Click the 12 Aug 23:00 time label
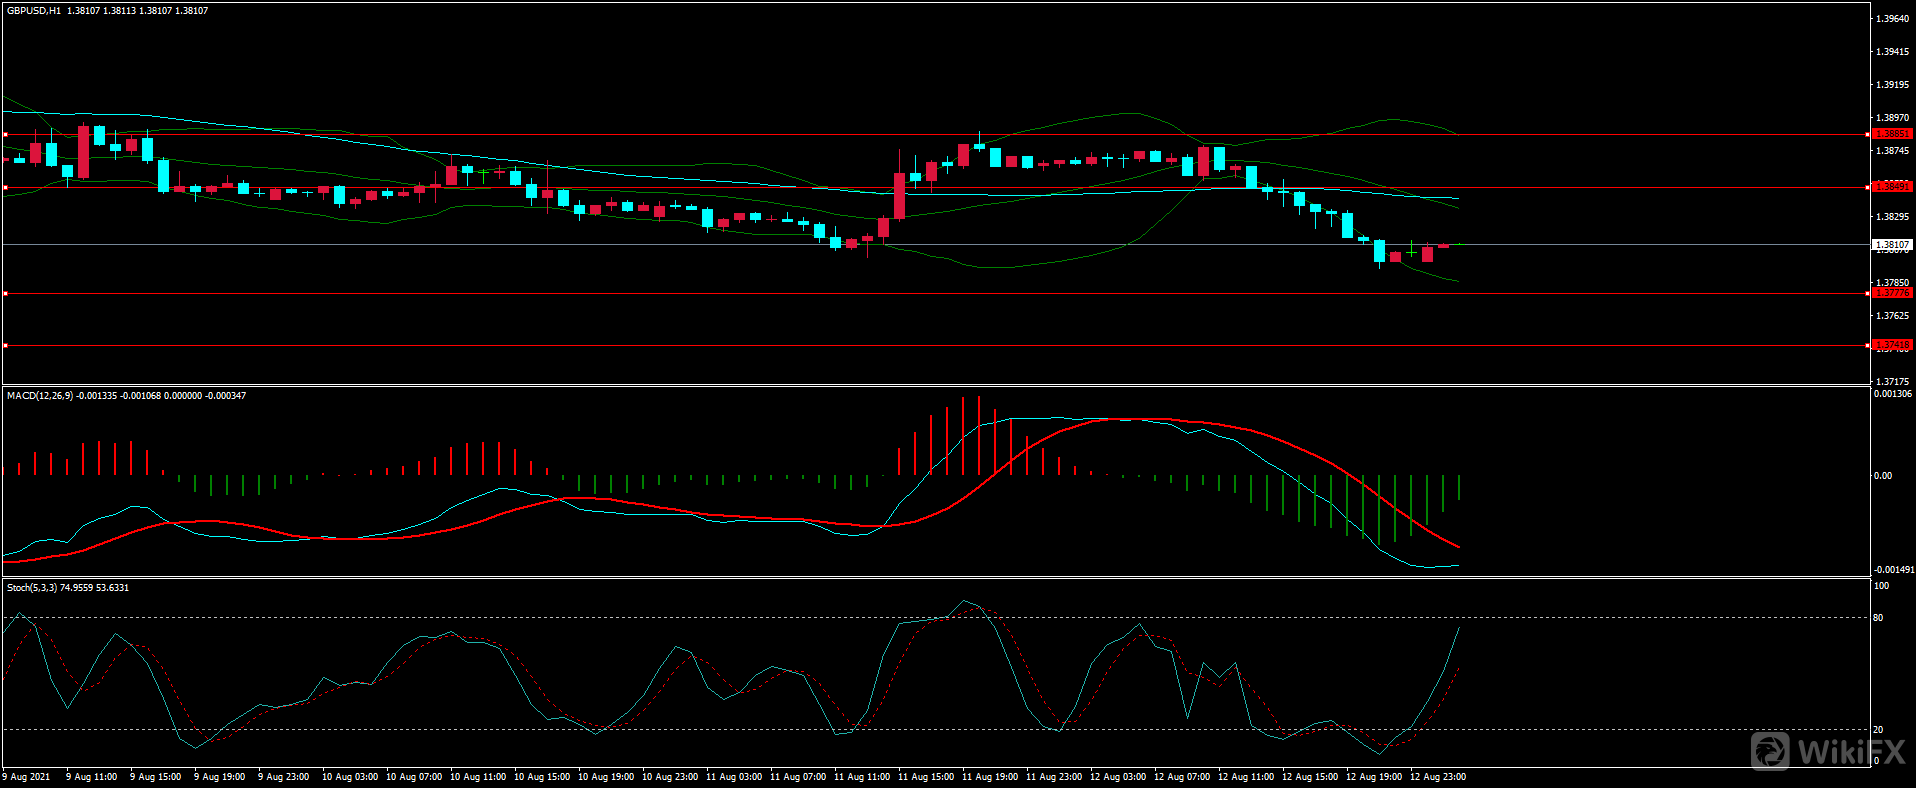The image size is (1916, 788). [x=1438, y=777]
